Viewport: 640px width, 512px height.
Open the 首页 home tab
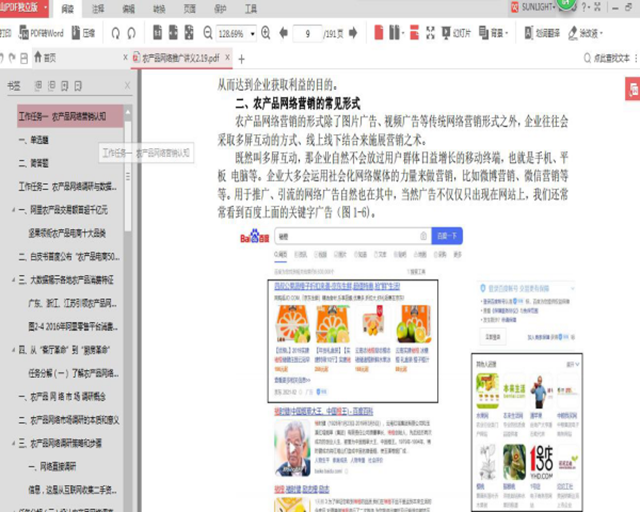pos(43,59)
